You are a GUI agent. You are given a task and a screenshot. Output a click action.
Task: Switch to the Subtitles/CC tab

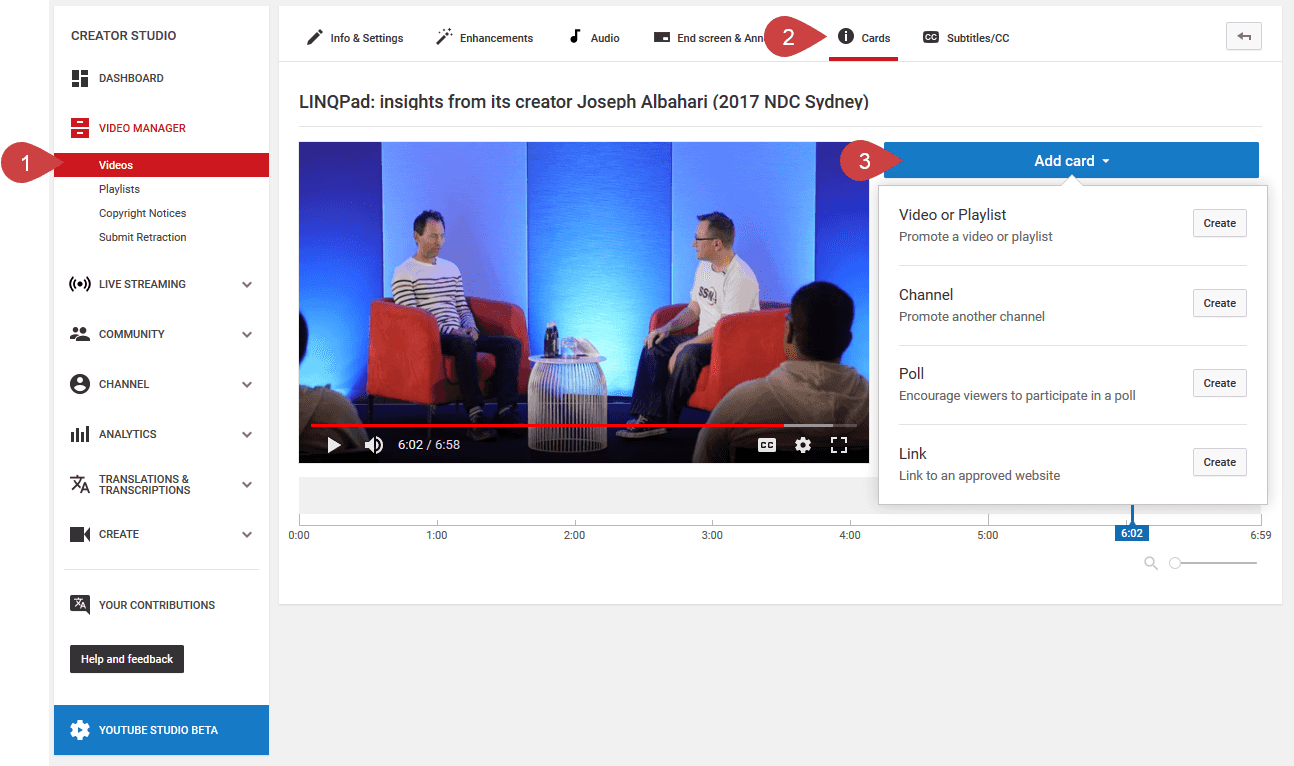[966, 38]
